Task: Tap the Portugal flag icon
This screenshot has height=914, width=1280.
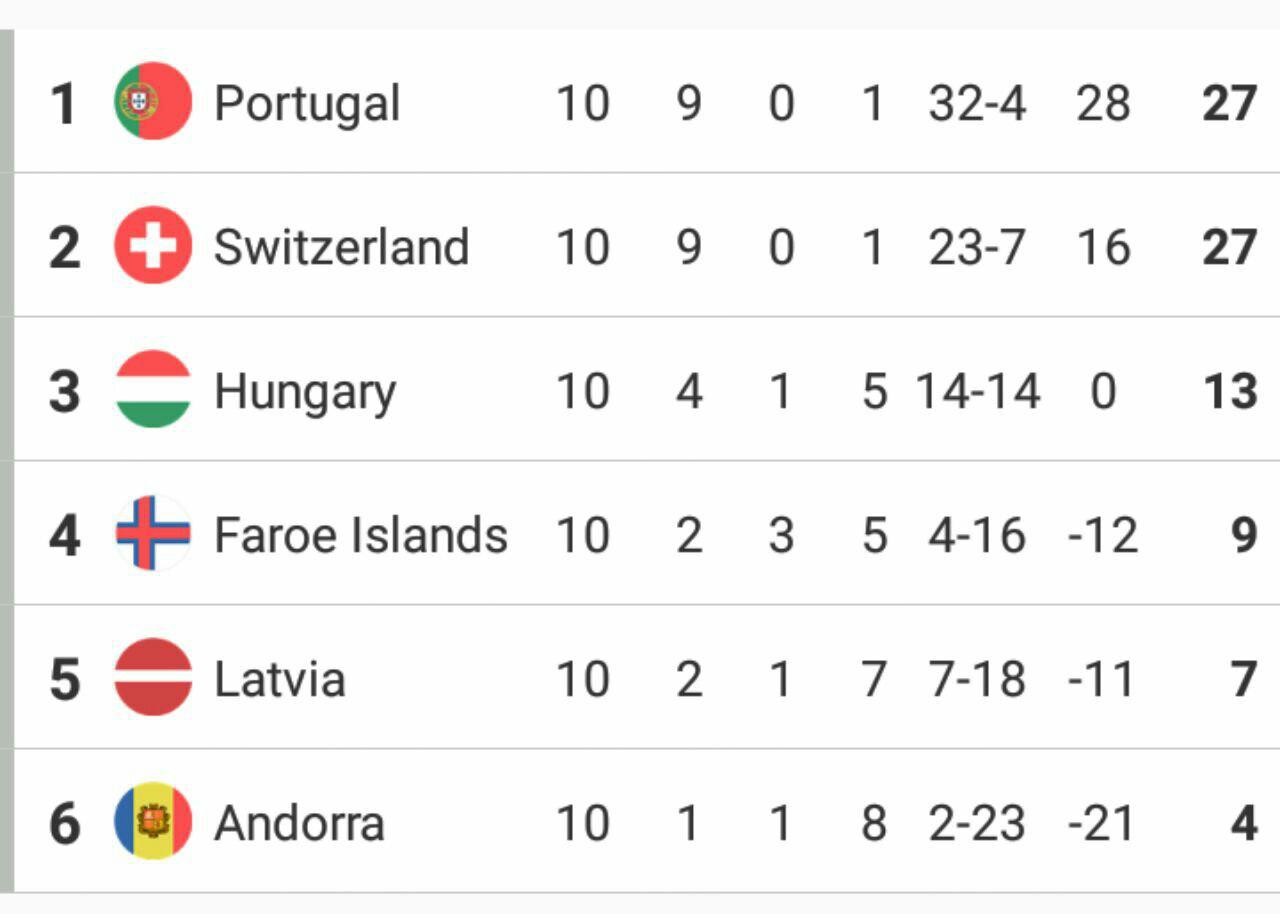Action: [153, 101]
